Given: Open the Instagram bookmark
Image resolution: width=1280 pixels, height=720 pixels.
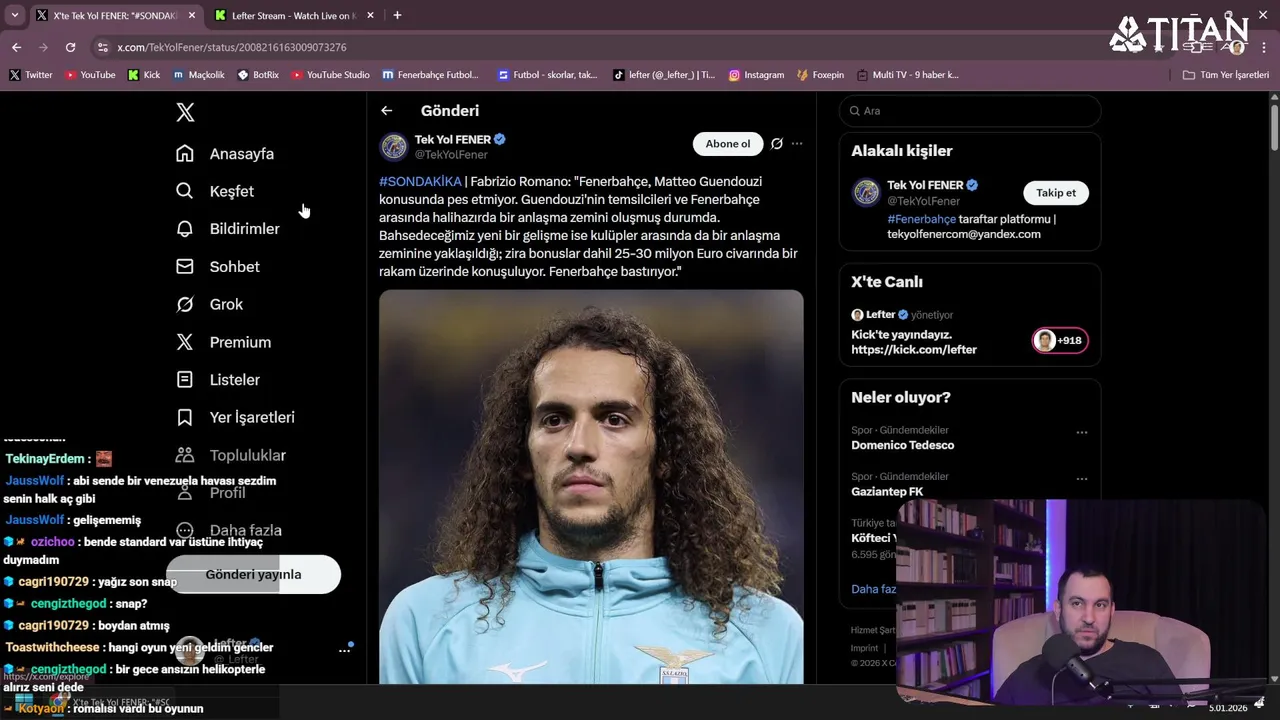Looking at the screenshot, I should (x=756, y=75).
